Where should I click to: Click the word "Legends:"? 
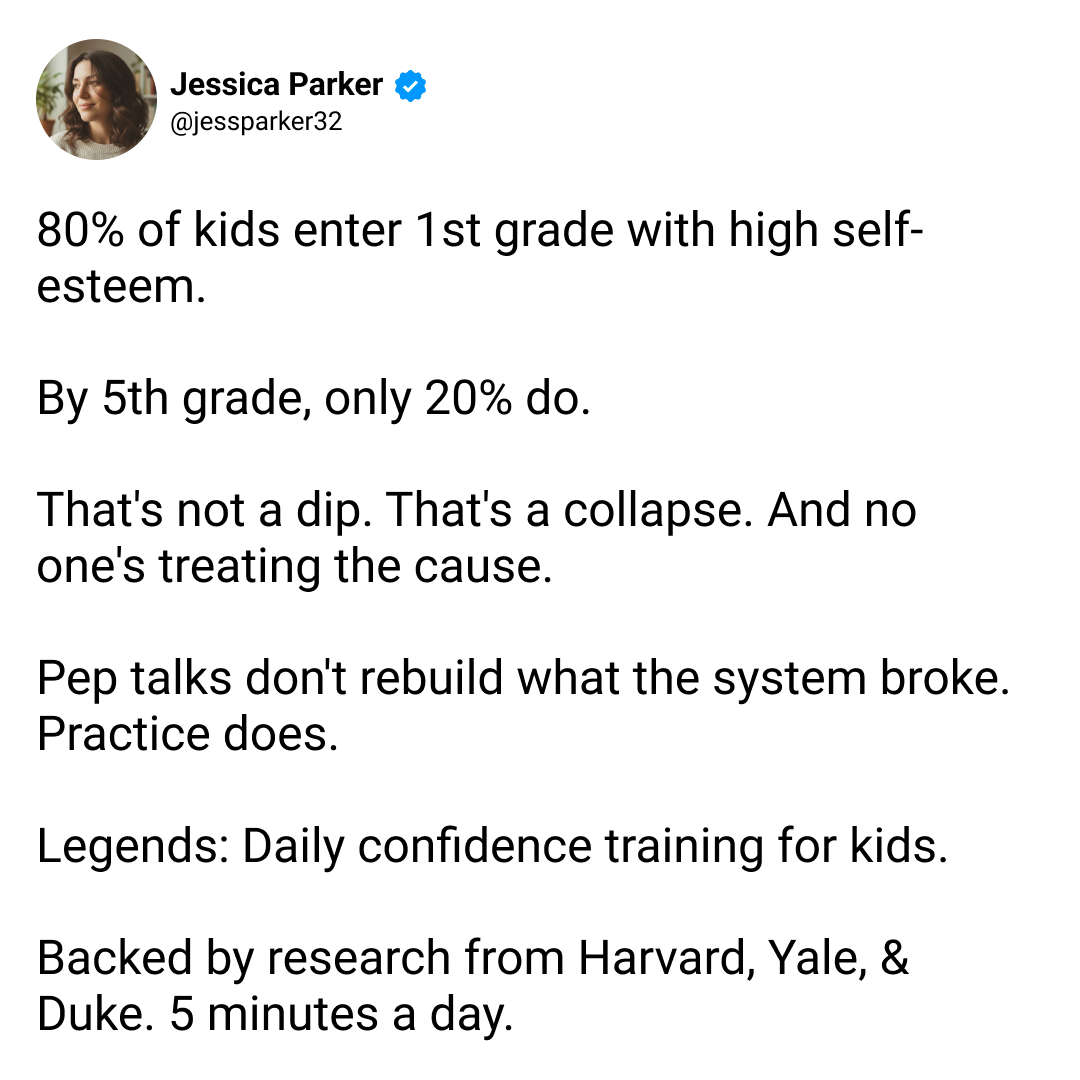(x=134, y=847)
